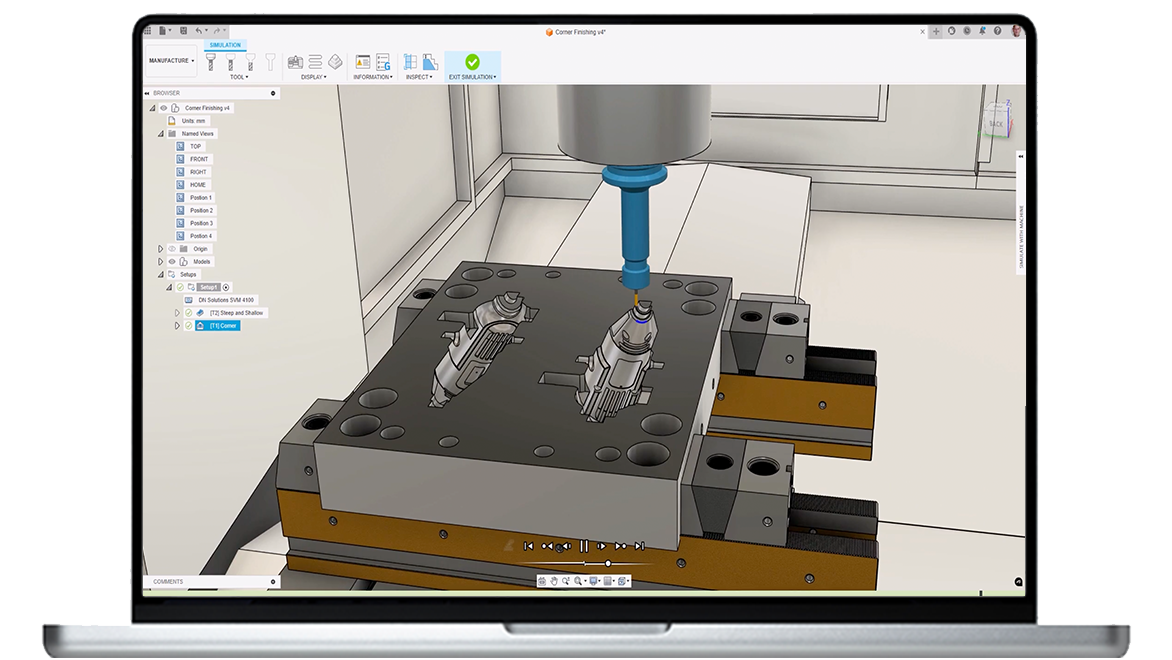Open the warning information window icon

(363, 62)
